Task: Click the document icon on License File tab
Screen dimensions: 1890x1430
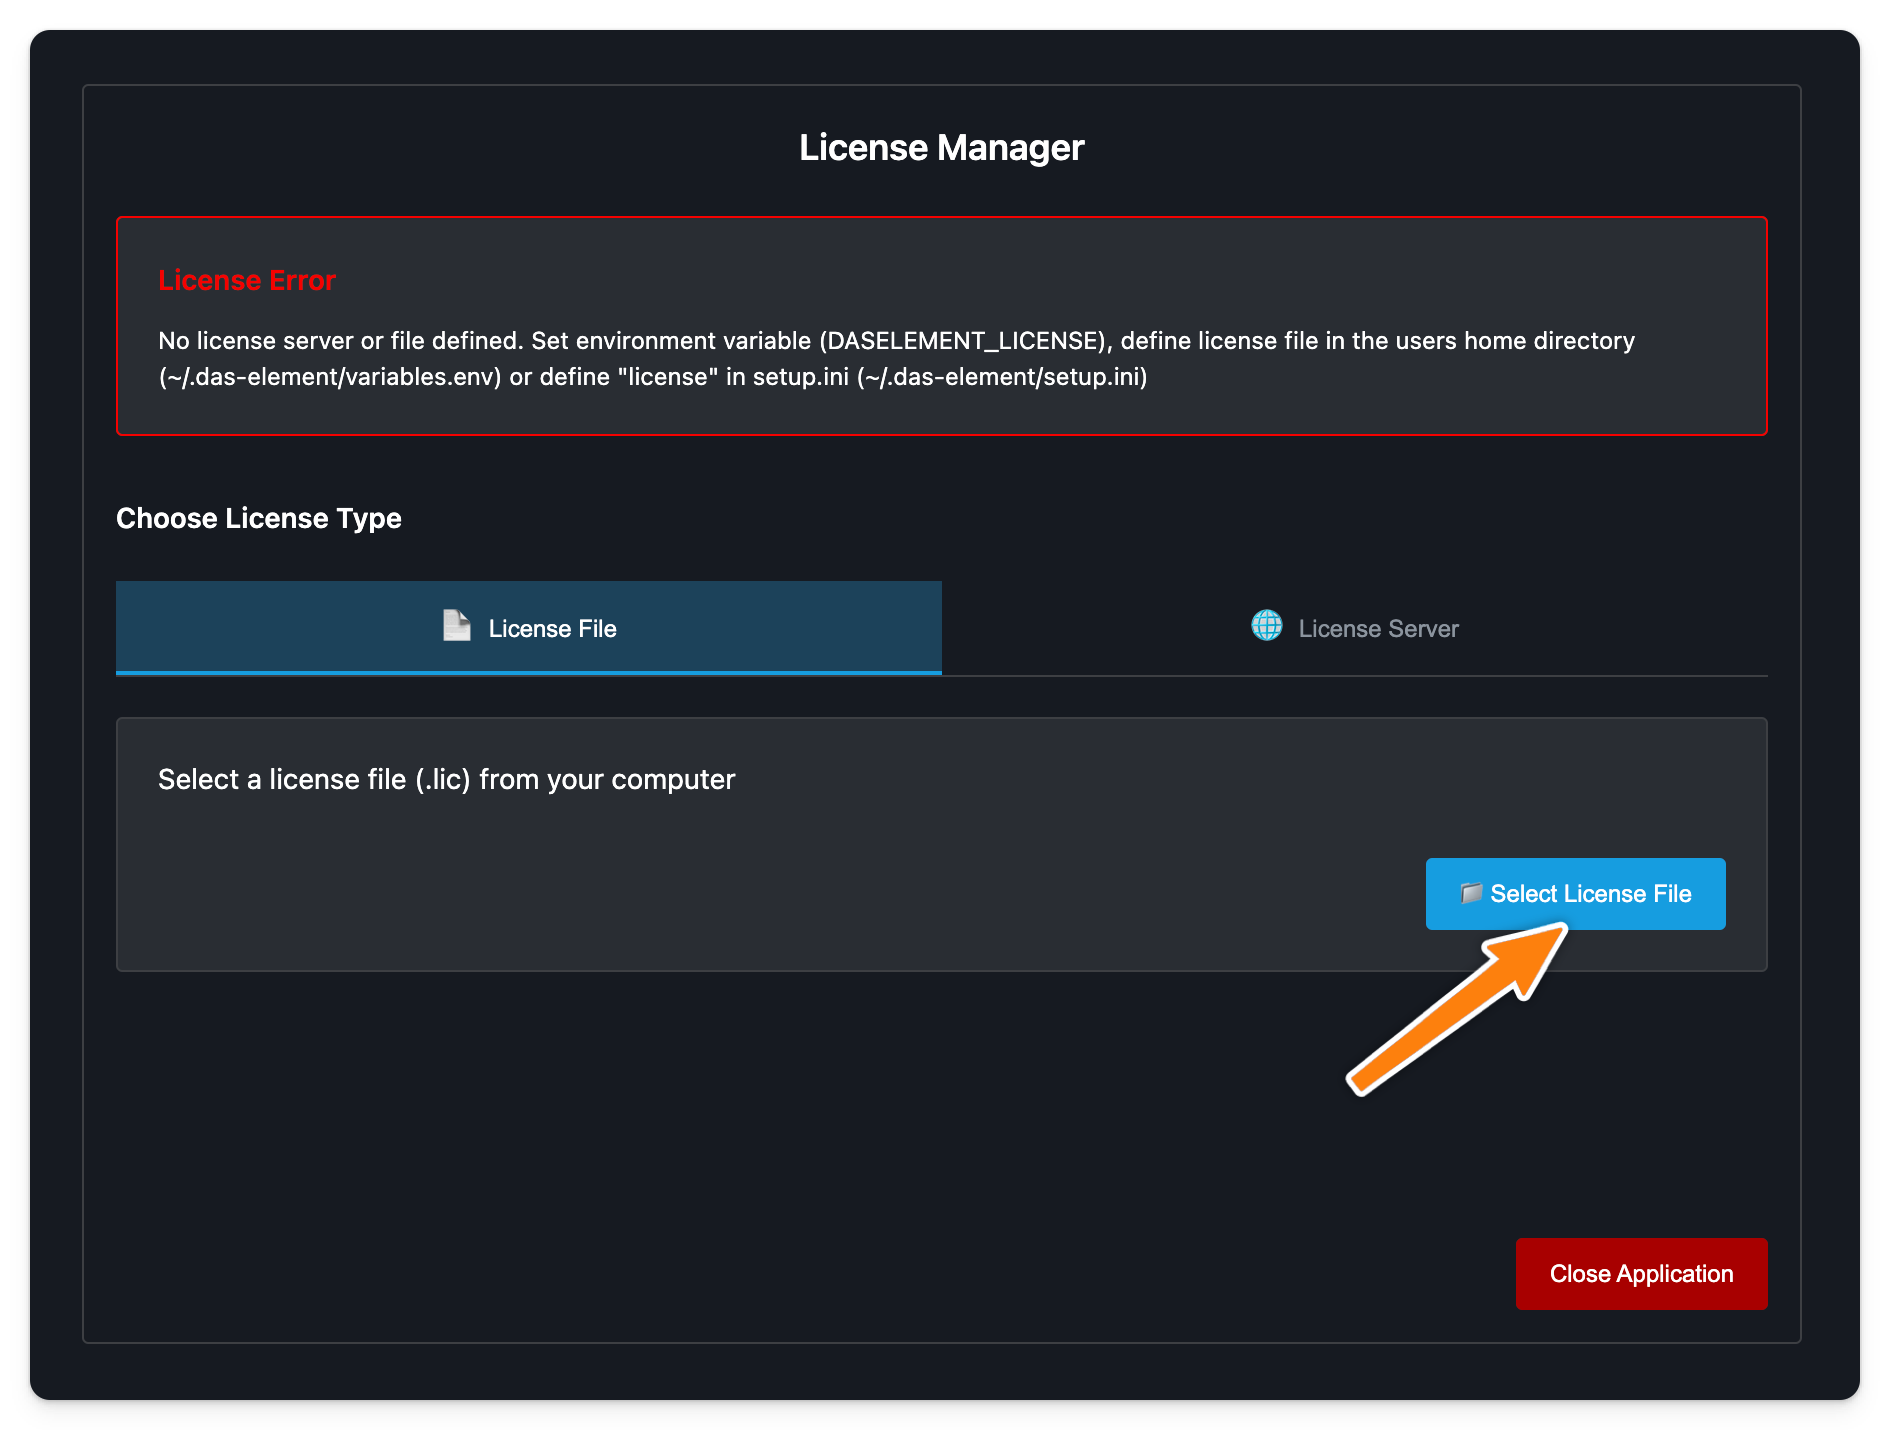Action: coord(456,626)
